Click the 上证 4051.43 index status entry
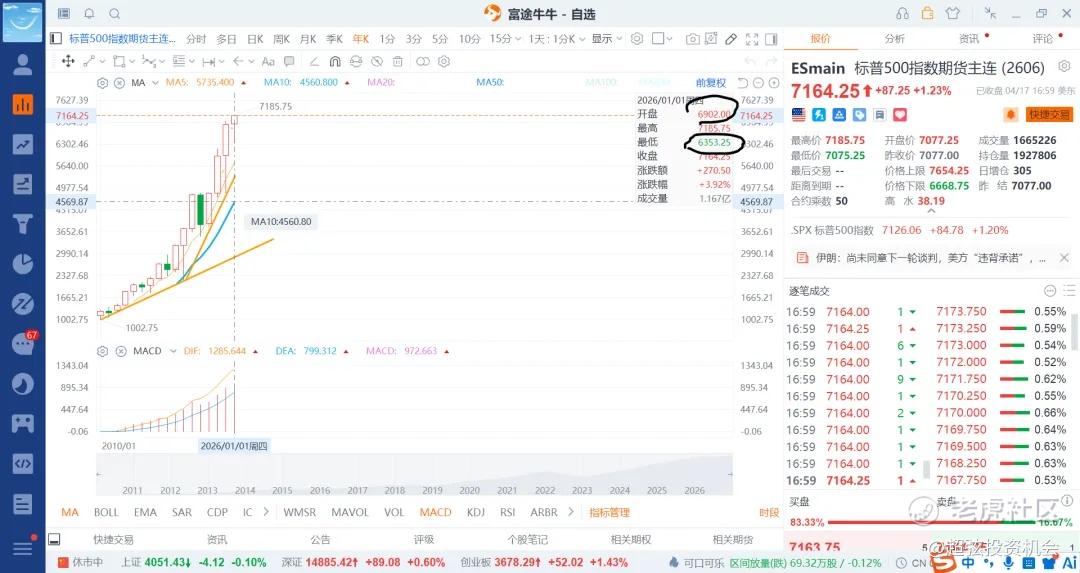Viewport: 1080px width, 573px height. pyautogui.click(x=194, y=562)
